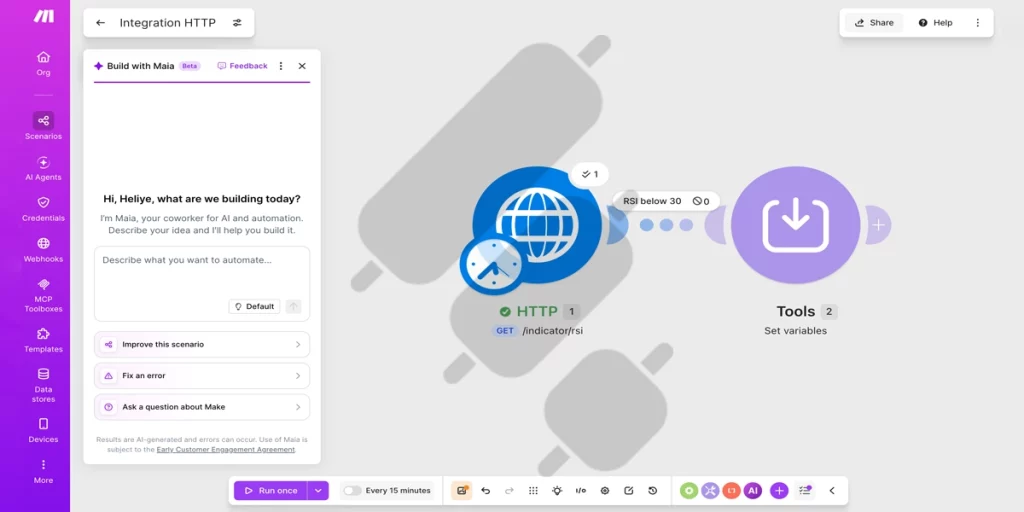The image size is (1024, 512).
Task: Add a module after Tools
Action: [x=879, y=225]
